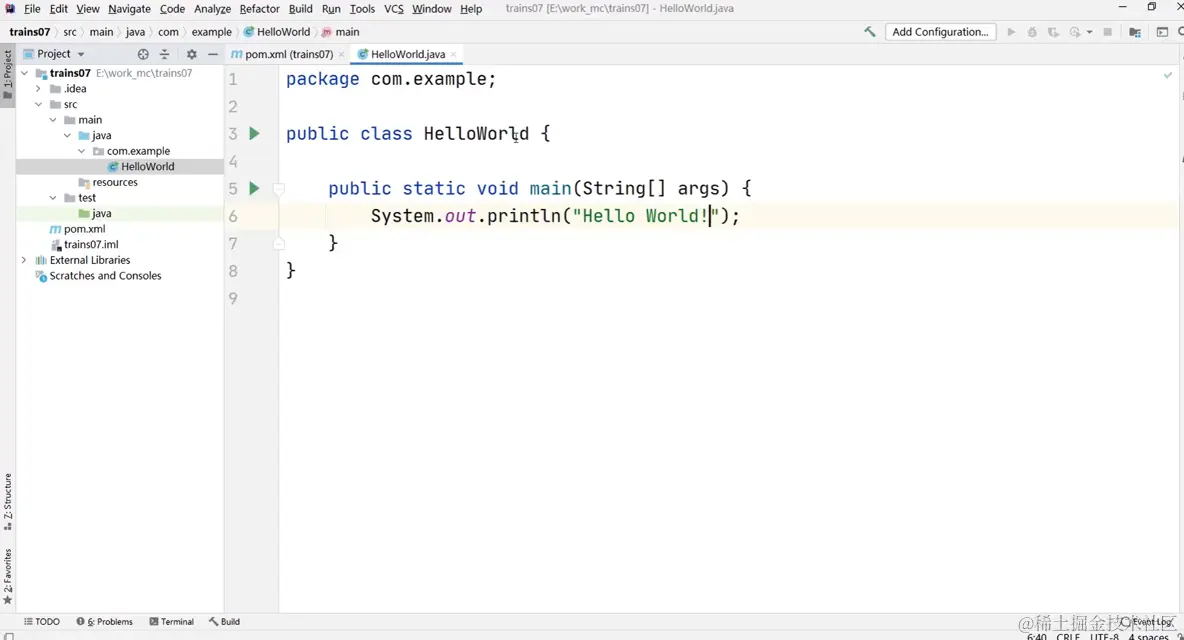Click HelloWorld in the breadcrumb bar

coord(277,32)
